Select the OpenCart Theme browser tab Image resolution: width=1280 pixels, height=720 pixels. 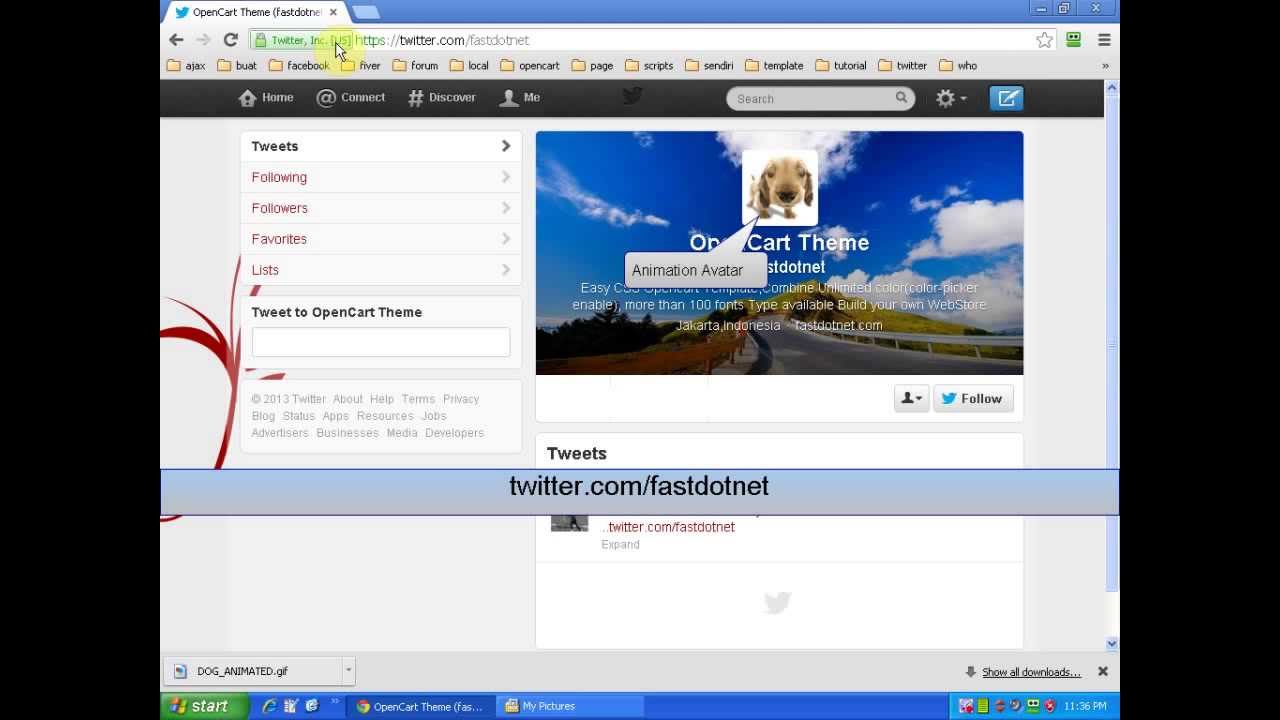[x=256, y=12]
